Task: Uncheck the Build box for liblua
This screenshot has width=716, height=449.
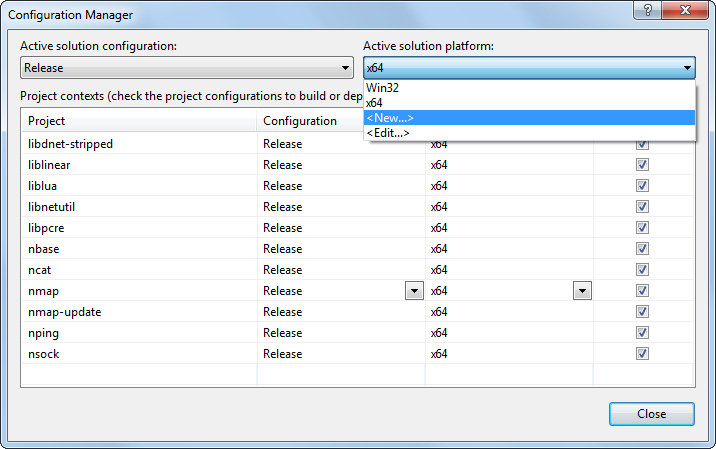Action: click(642, 185)
